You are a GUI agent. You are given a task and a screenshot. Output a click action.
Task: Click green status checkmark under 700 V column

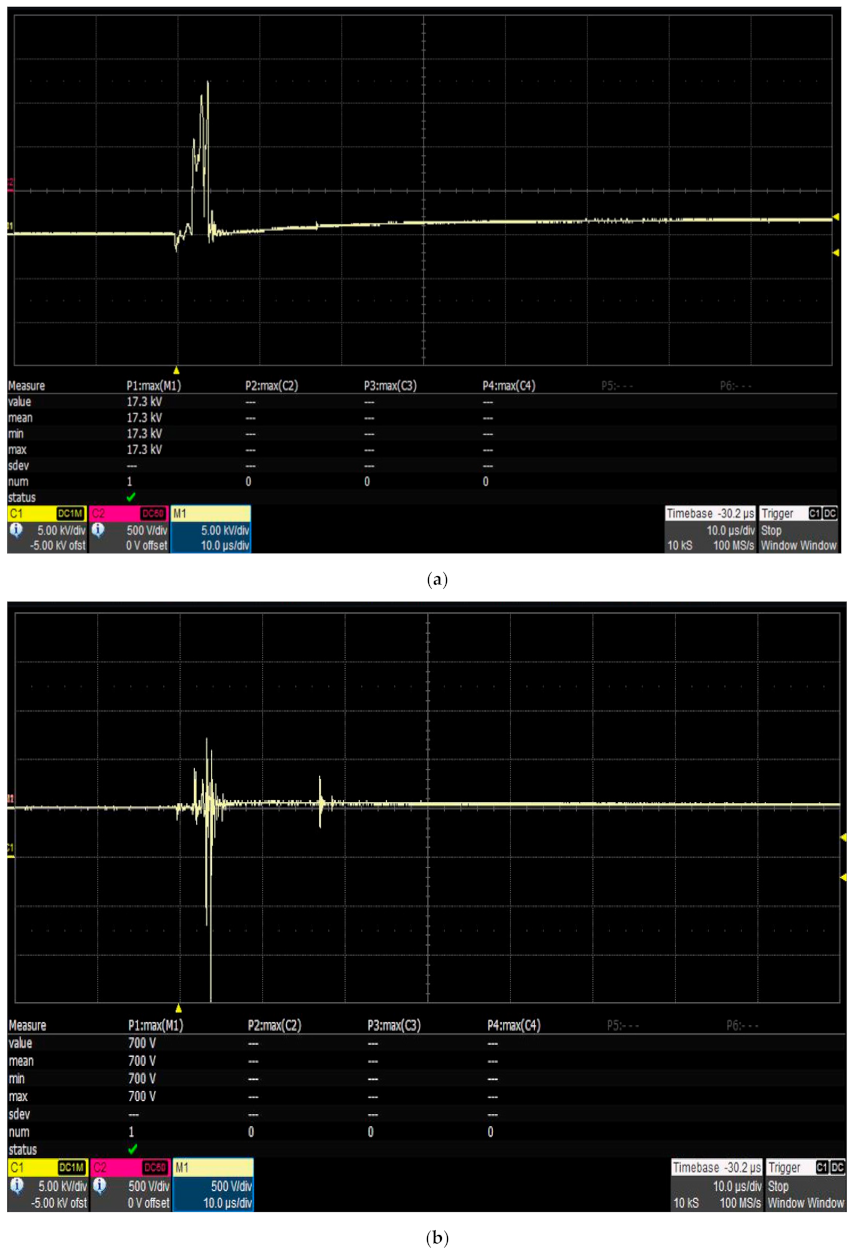coord(131,1149)
